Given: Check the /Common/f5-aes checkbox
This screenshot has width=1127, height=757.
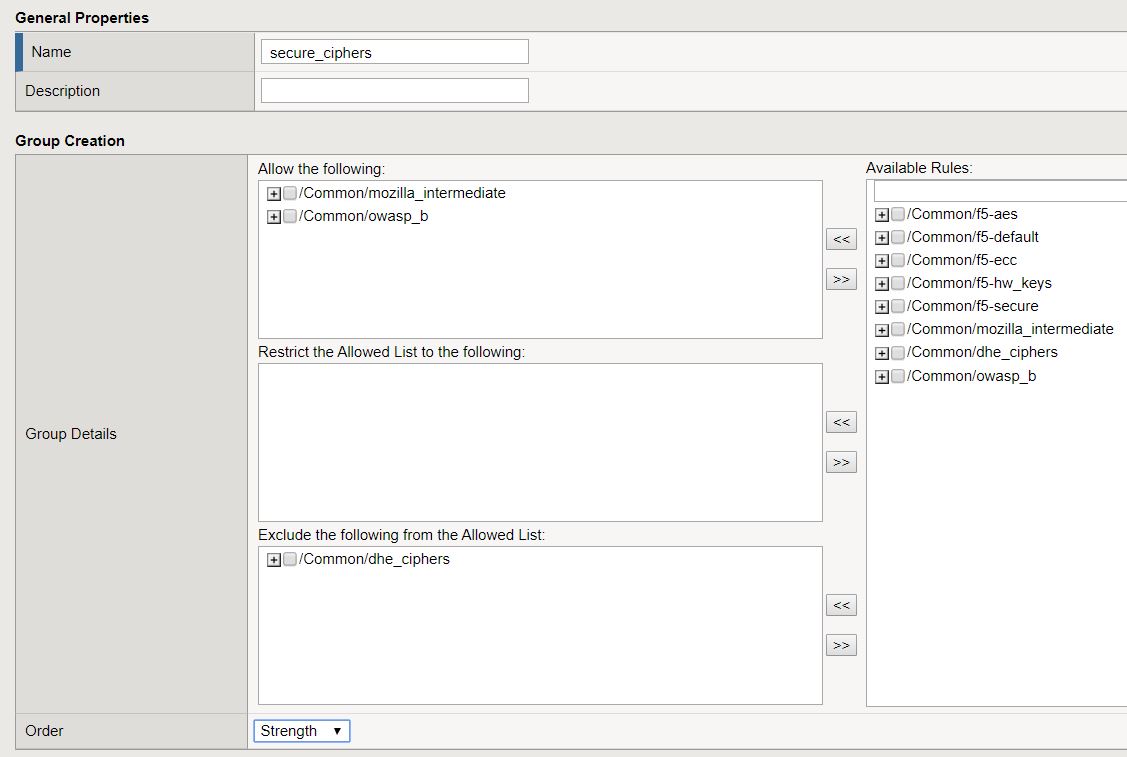Looking at the screenshot, I should coord(897,214).
